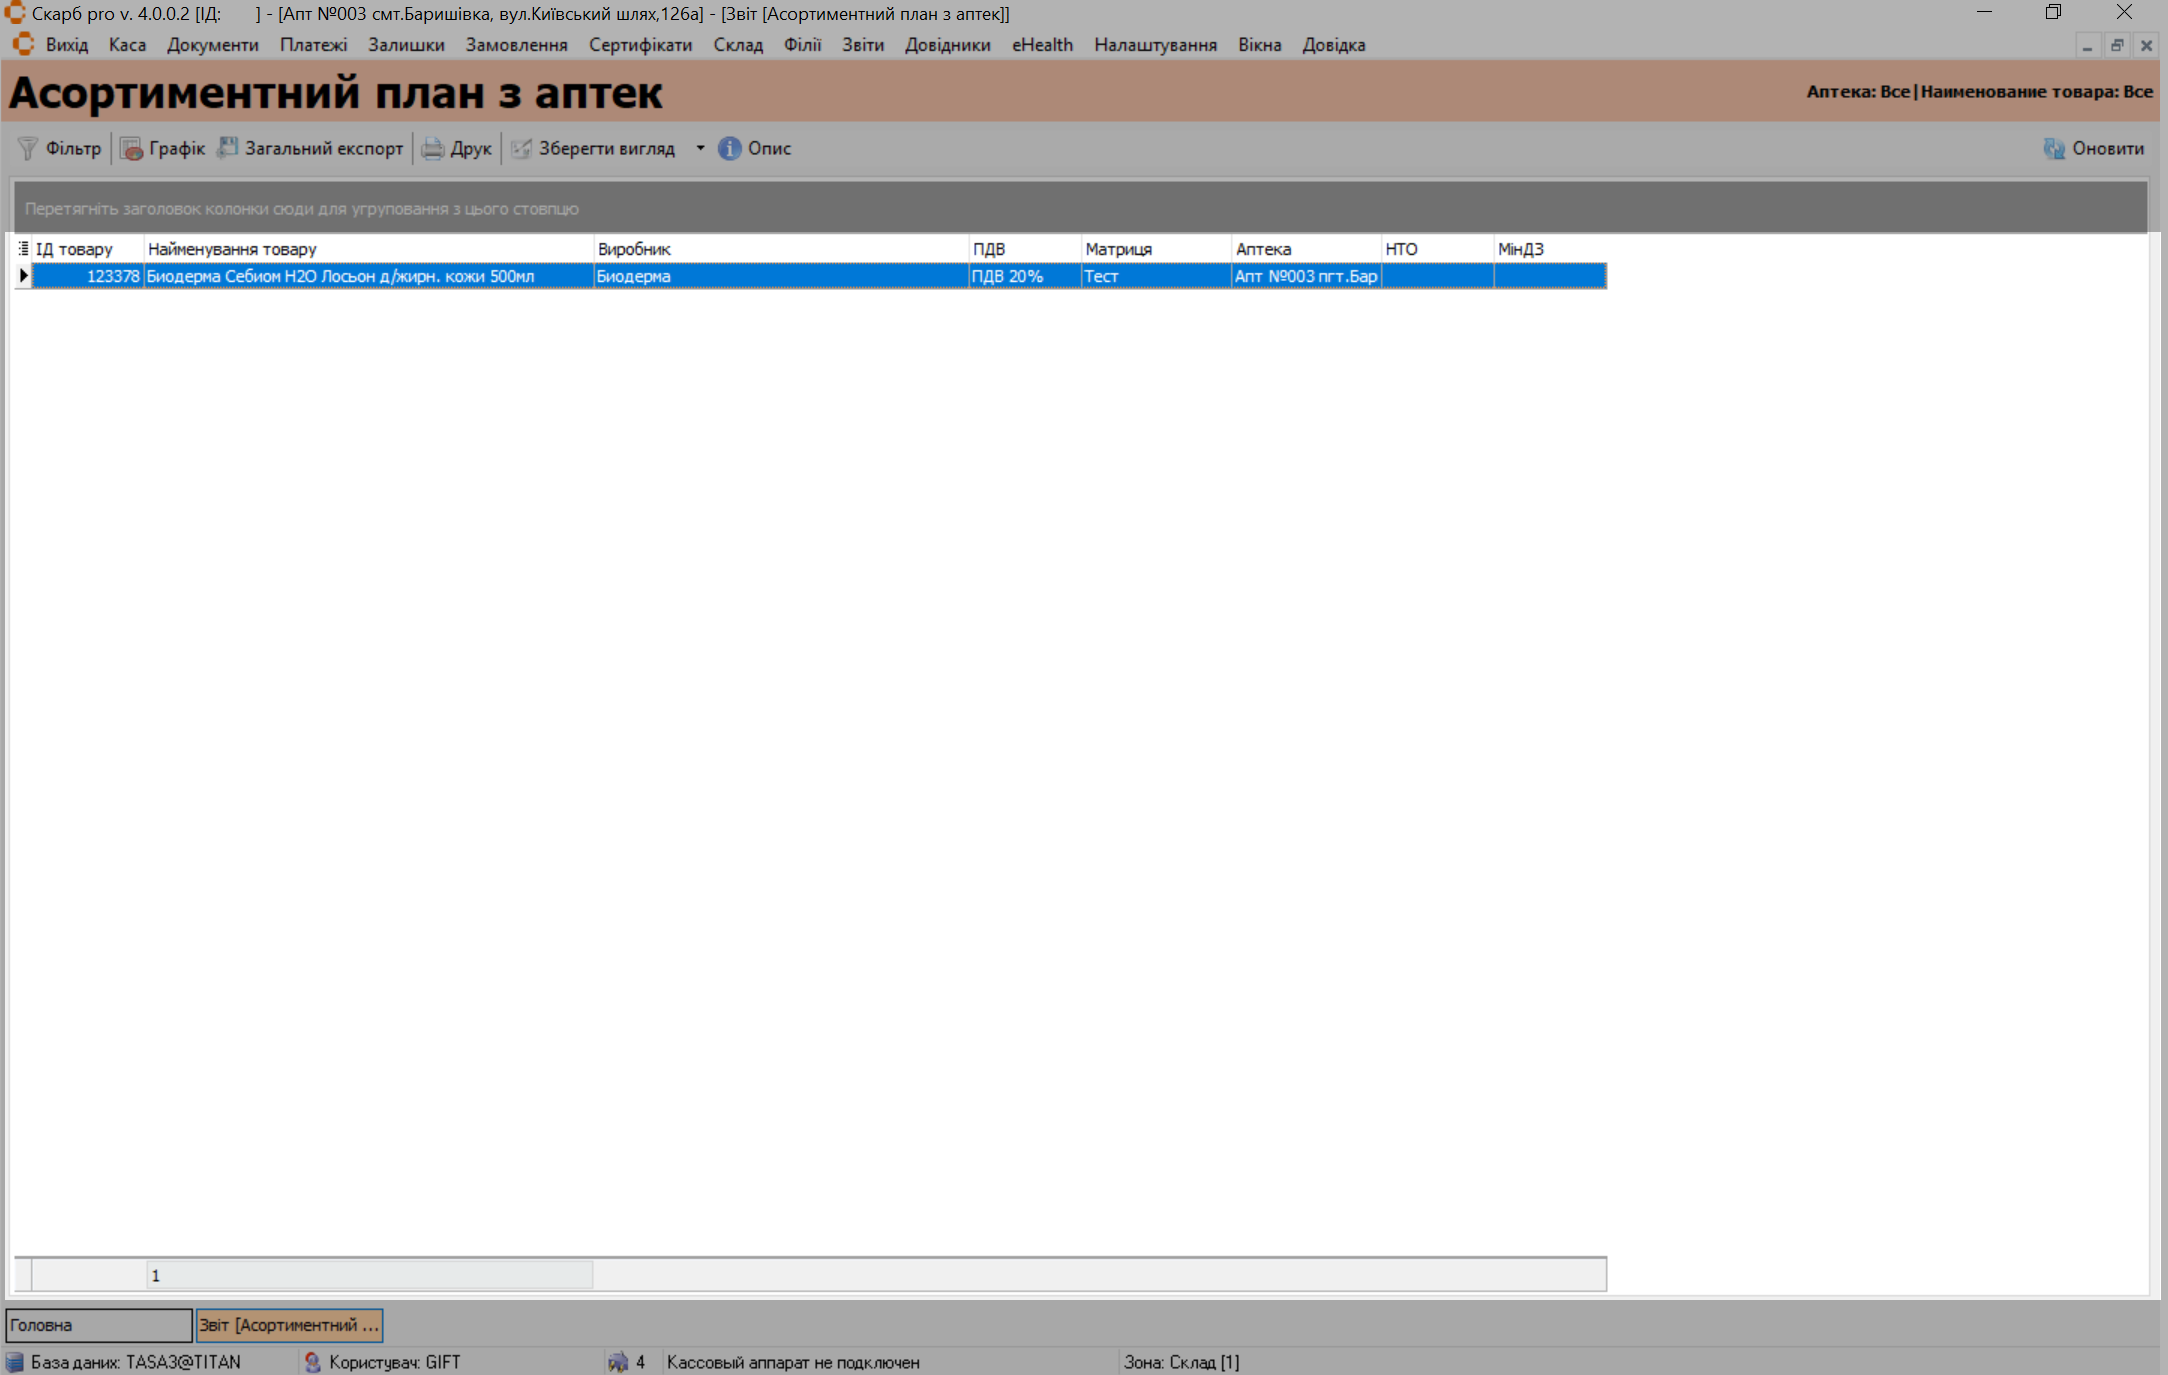Open the Довідники menu
Image resolution: width=2168 pixels, height=1375 pixels.
point(947,45)
